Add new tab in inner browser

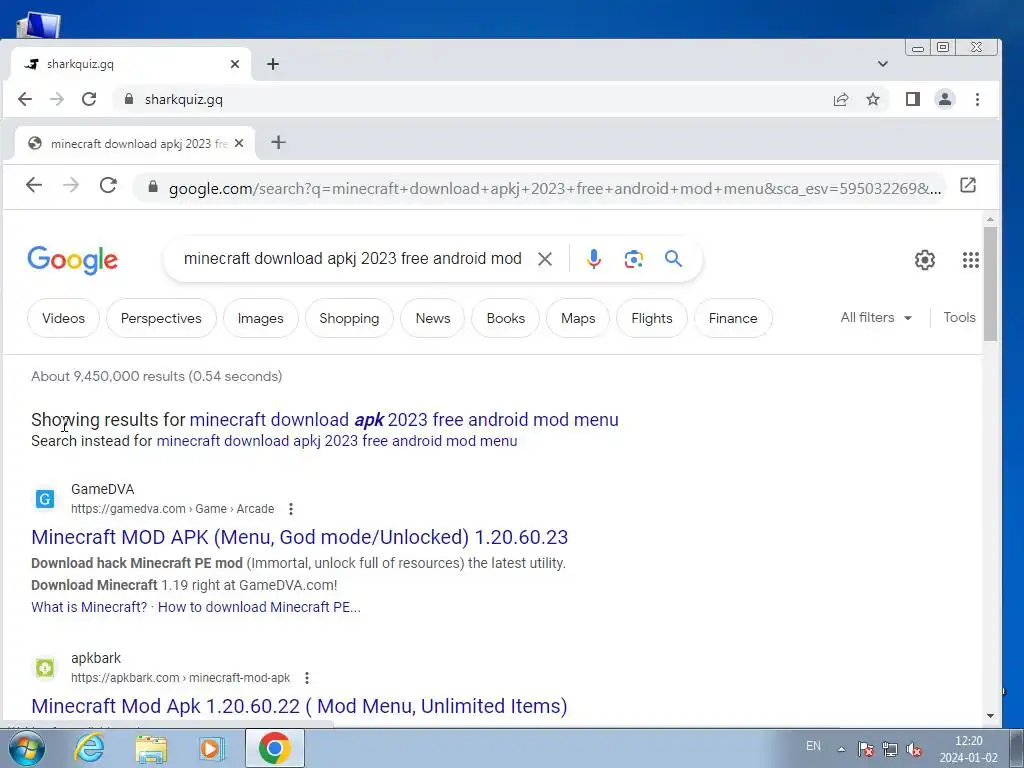[278, 142]
